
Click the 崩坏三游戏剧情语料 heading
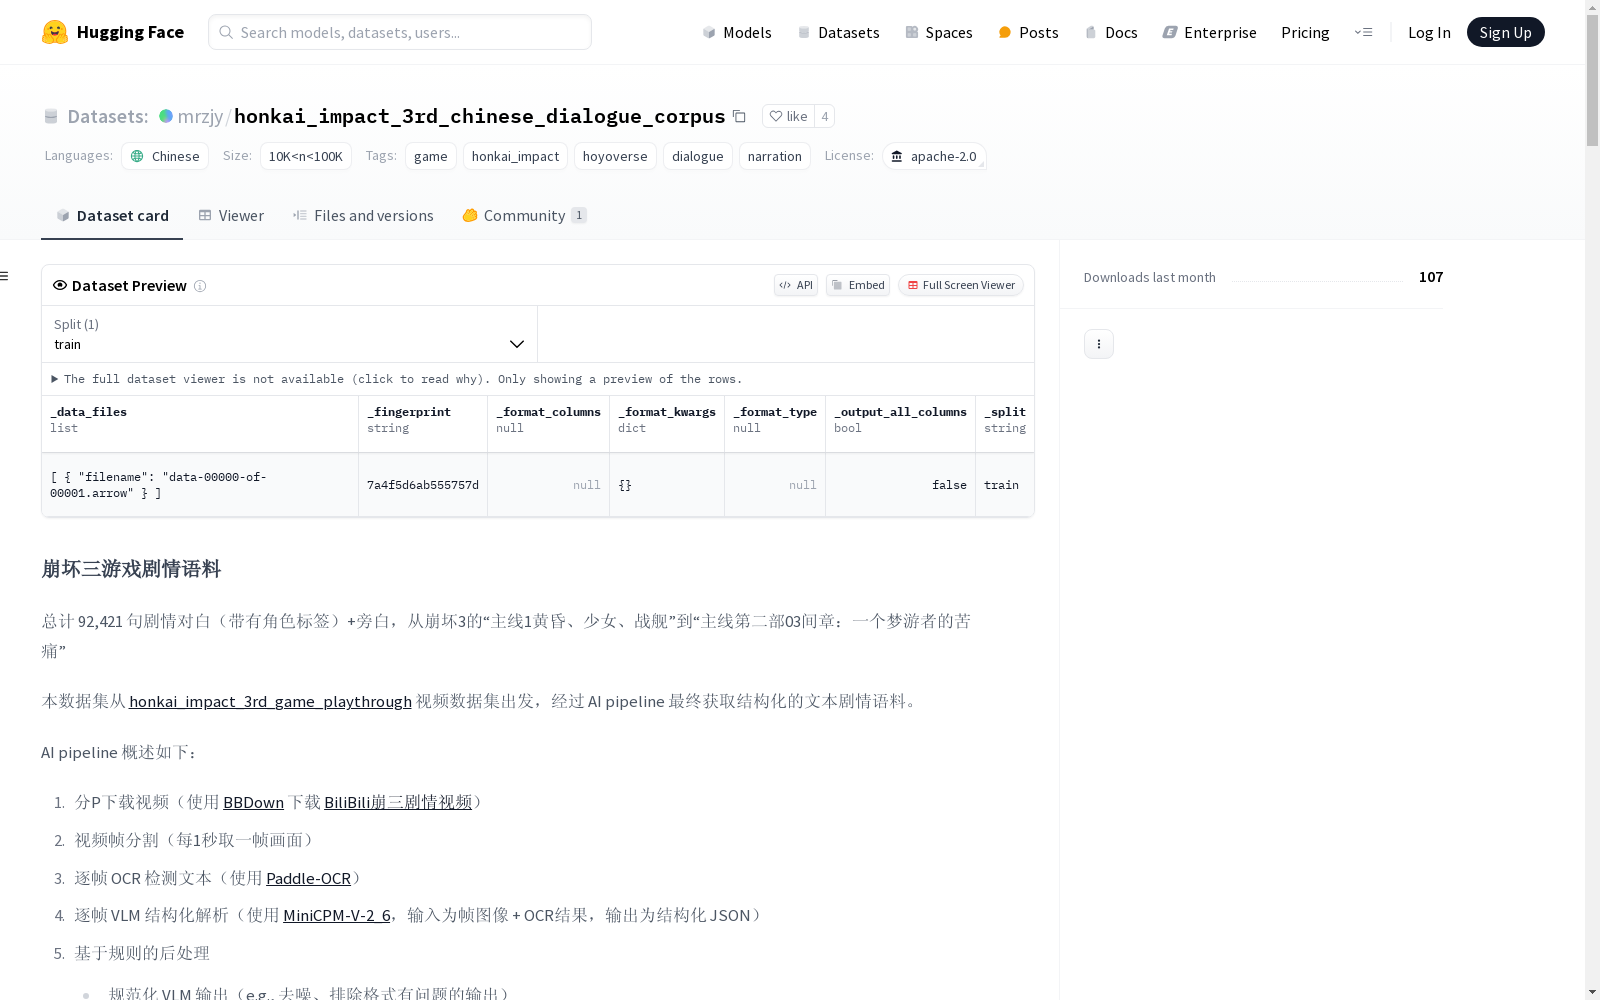pos(131,569)
